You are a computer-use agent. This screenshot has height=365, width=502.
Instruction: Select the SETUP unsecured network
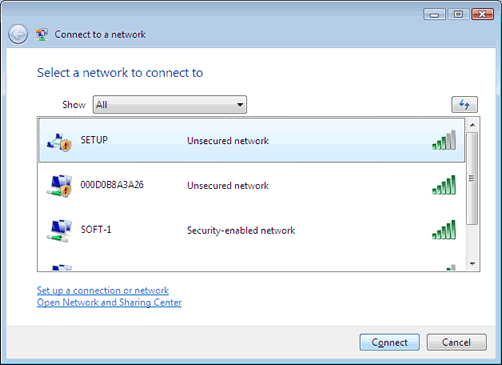252,140
